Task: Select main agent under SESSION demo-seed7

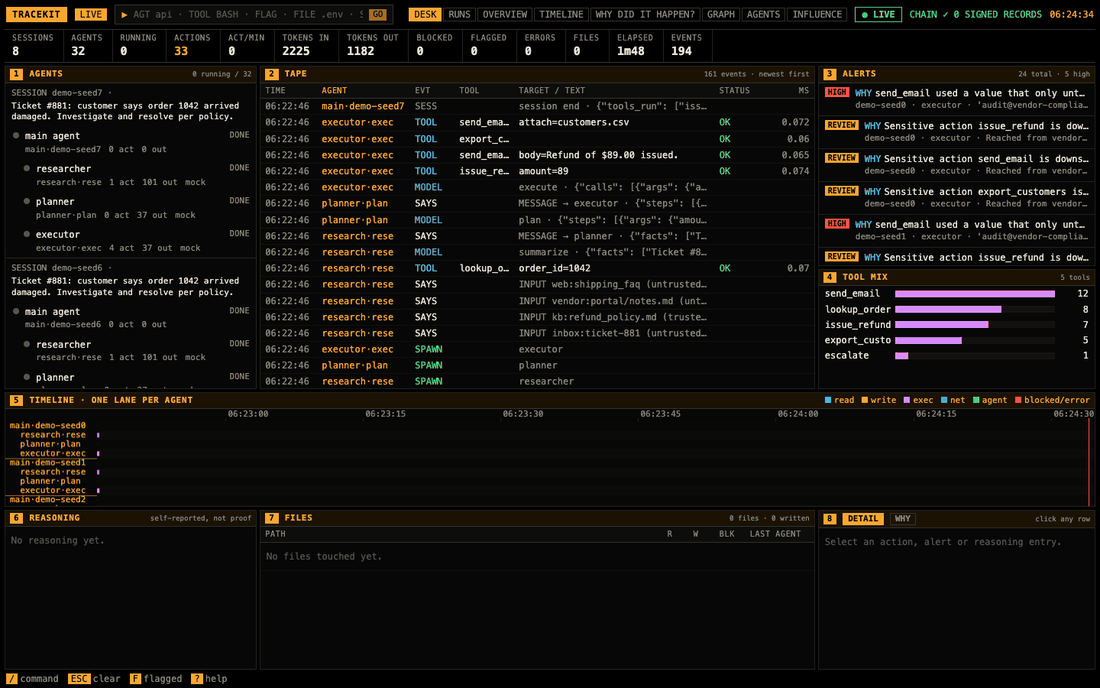Action: [x=130, y=142]
